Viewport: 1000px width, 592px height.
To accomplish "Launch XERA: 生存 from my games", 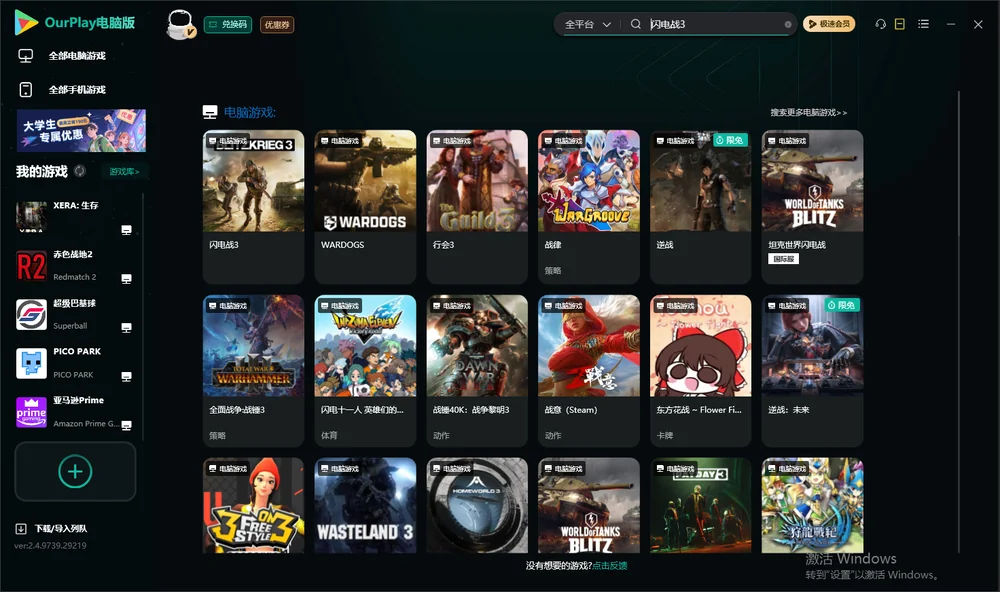I will (x=75, y=217).
